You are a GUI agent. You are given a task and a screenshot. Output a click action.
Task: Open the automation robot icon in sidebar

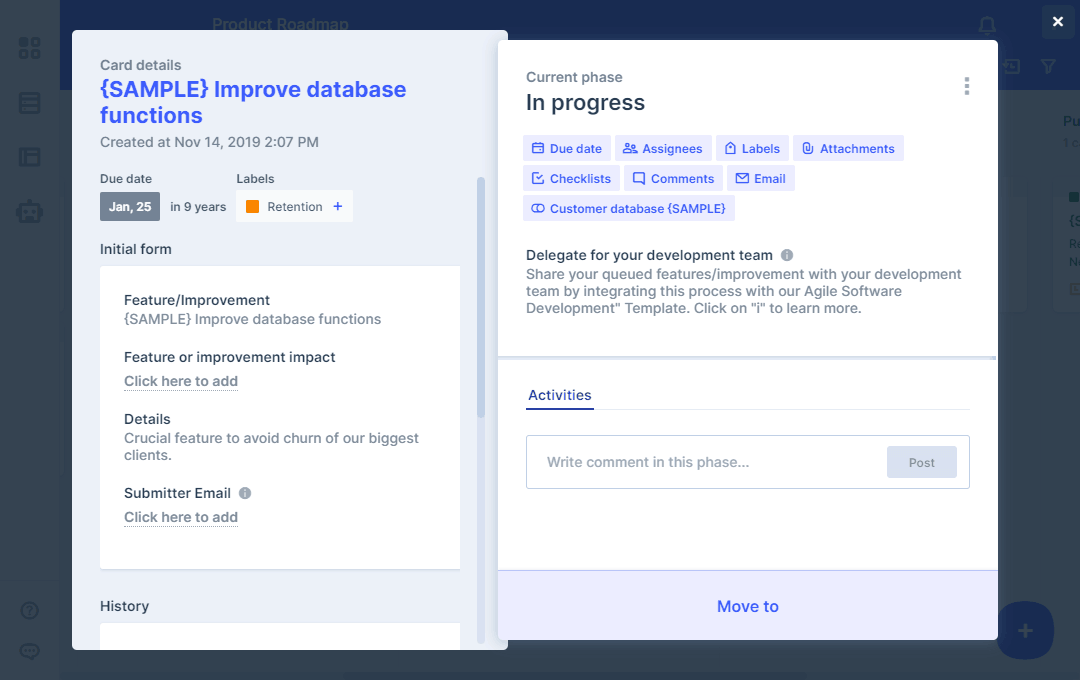tap(30, 211)
